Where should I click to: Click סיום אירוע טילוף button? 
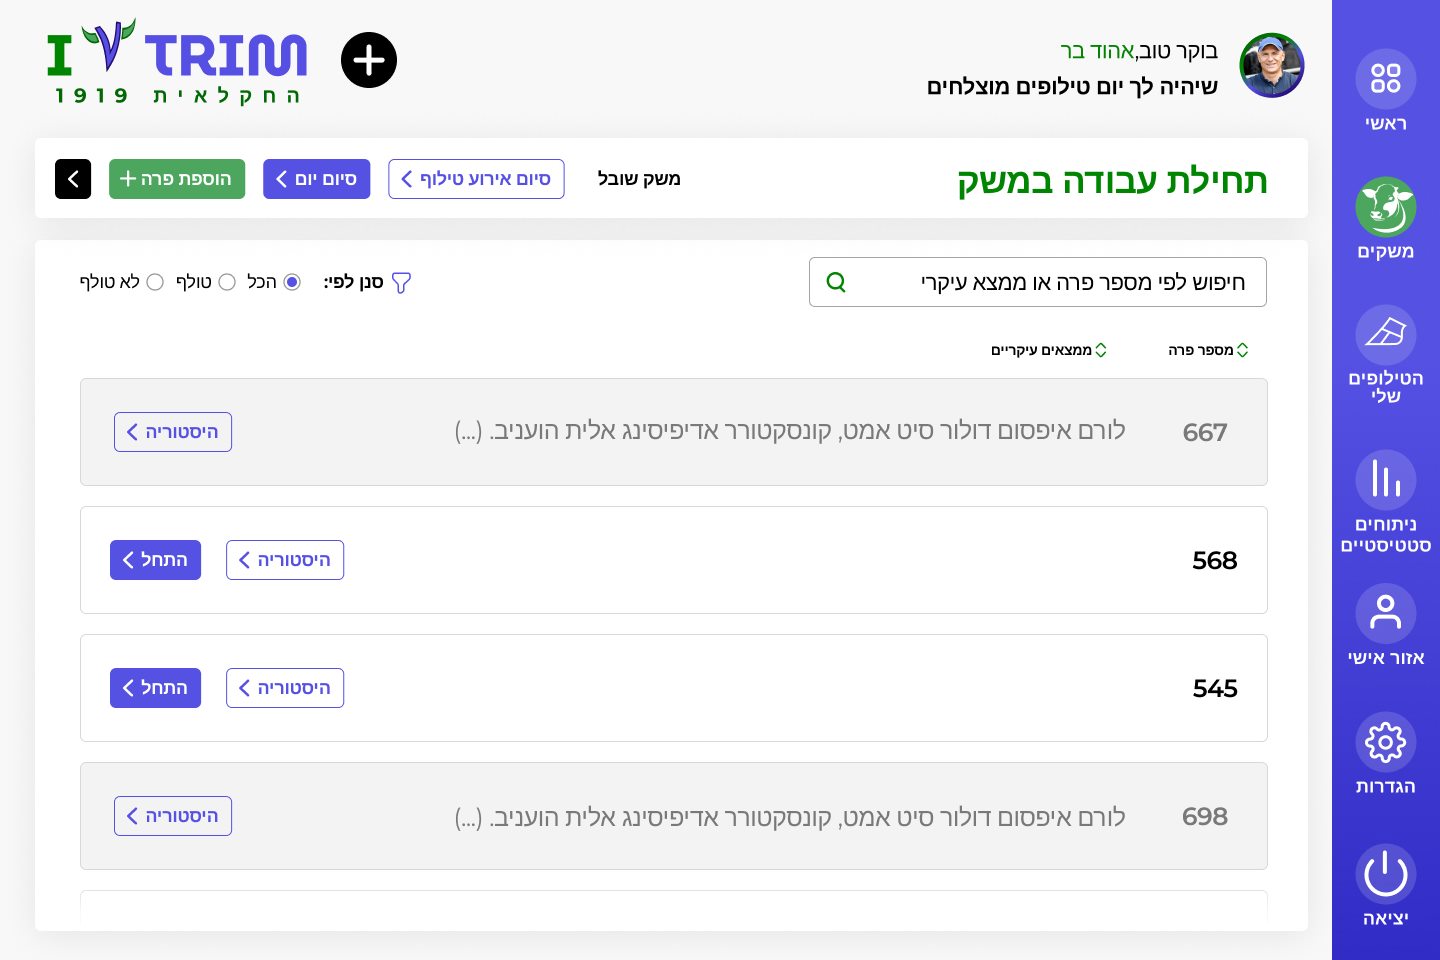pos(476,179)
